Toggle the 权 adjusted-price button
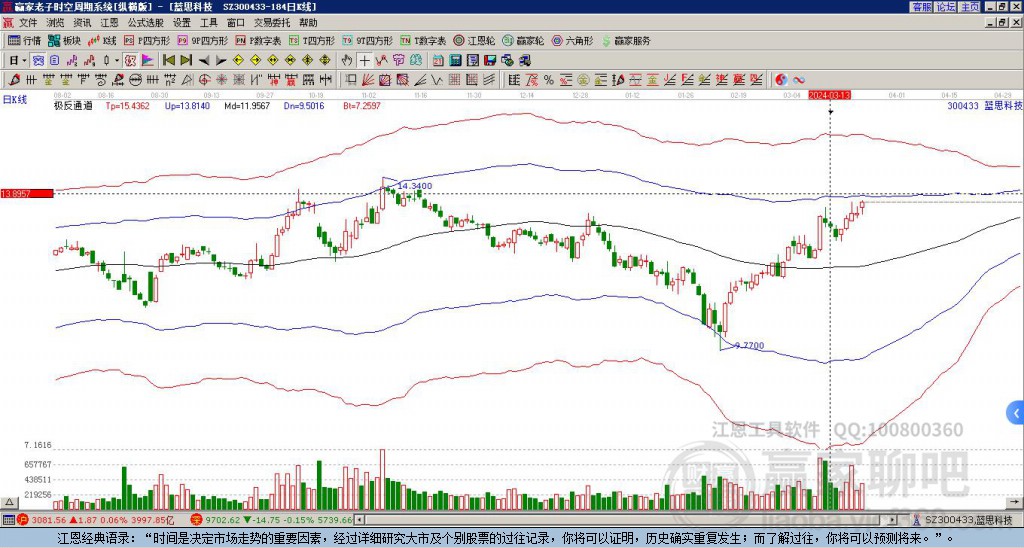This screenshot has width=1024, height=548. point(130,61)
